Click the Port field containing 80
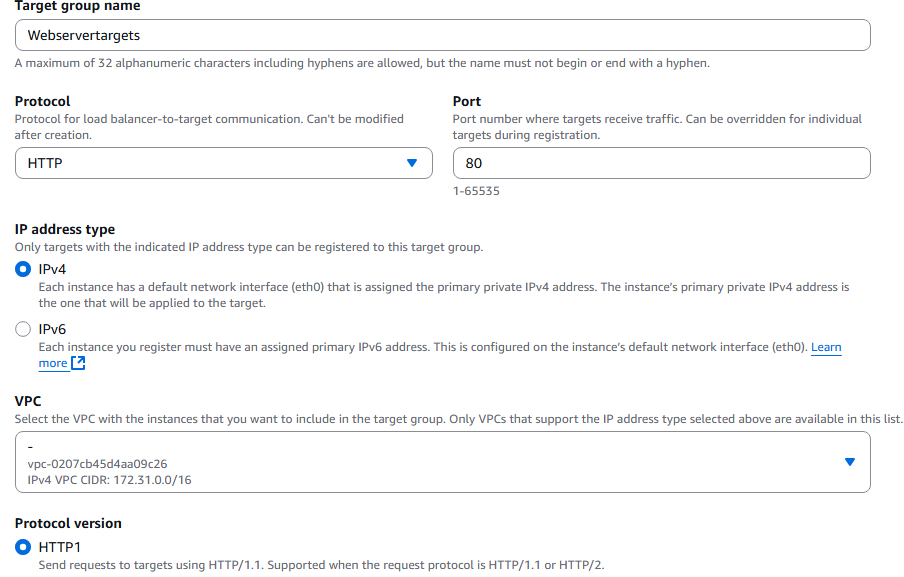This screenshot has width=904, height=577. click(x=661, y=163)
